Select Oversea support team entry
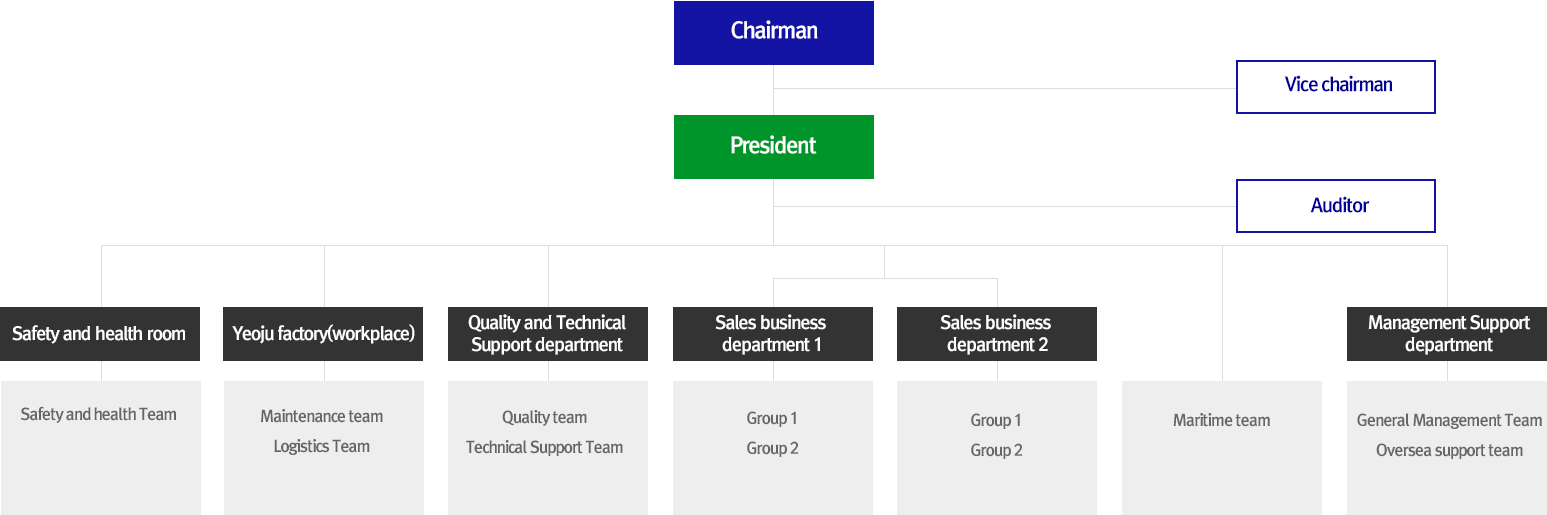The height and width of the screenshot is (515, 1547). click(x=1449, y=450)
